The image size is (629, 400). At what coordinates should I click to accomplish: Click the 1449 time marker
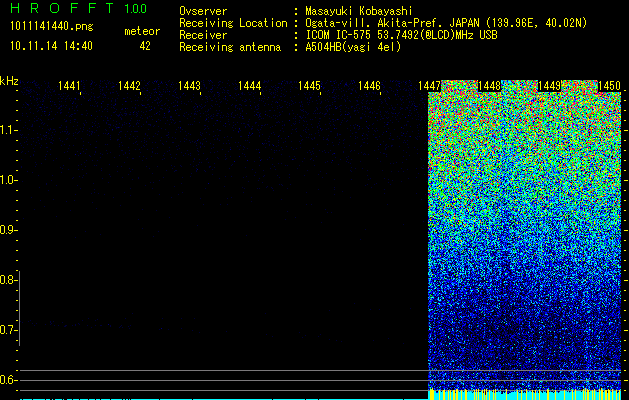click(549, 86)
